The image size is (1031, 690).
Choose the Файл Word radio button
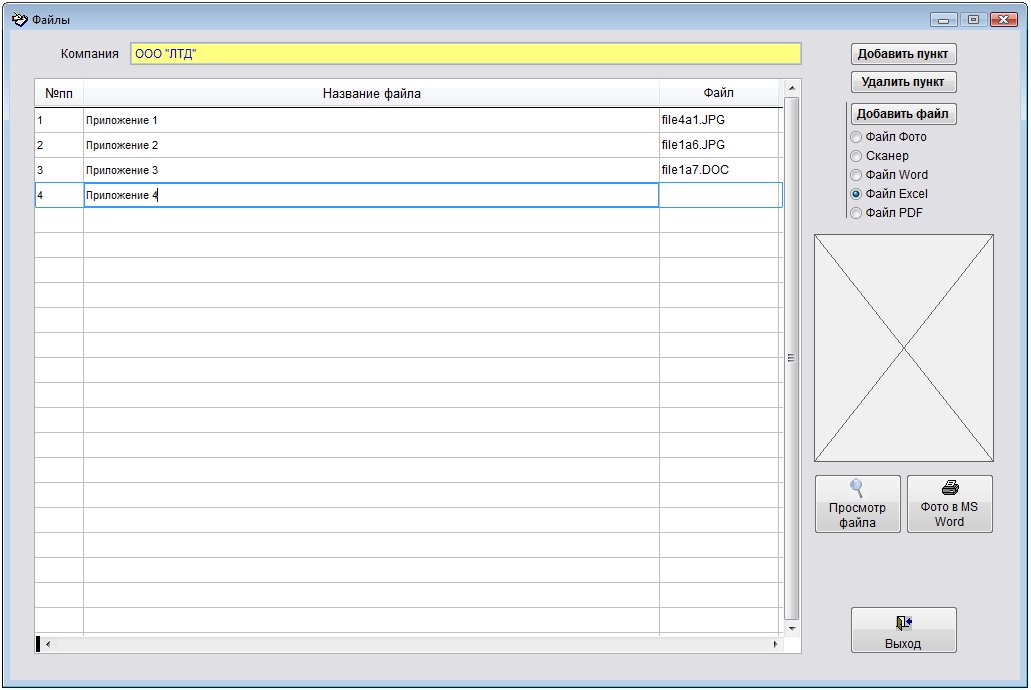pyautogui.click(x=856, y=175)
